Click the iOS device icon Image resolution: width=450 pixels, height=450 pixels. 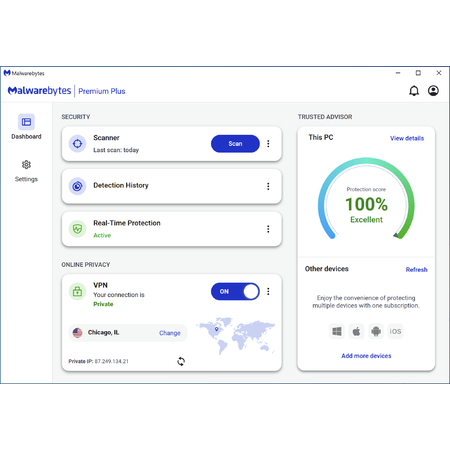395,331
